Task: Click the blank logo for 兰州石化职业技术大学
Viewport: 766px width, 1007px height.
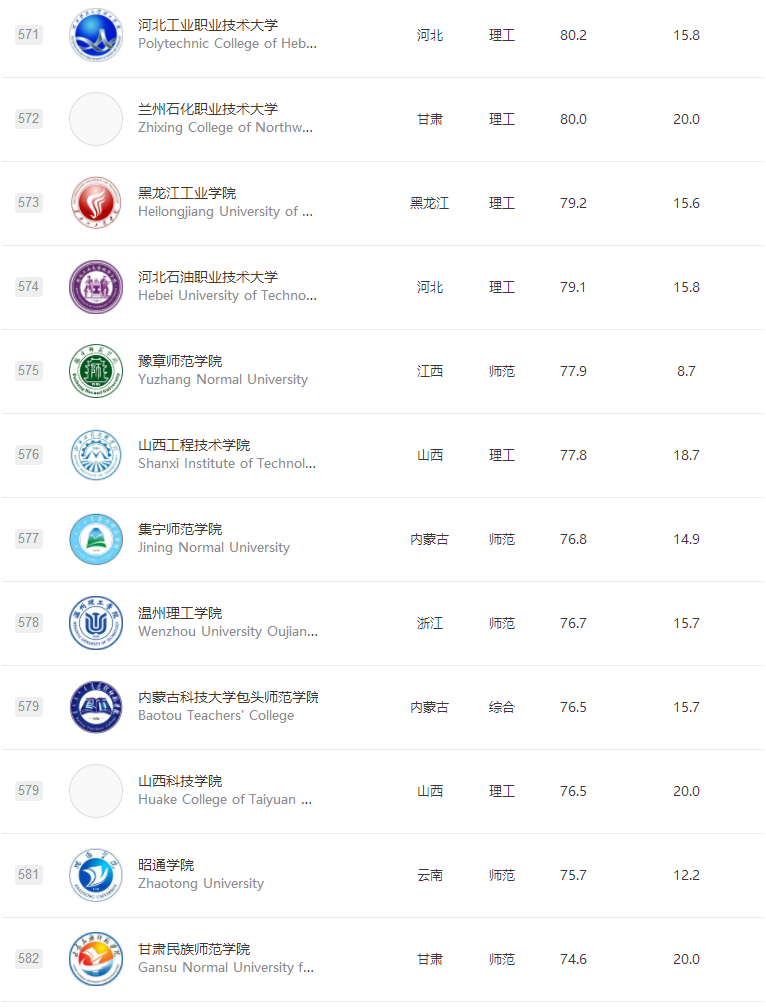Action: coord(96,119)
